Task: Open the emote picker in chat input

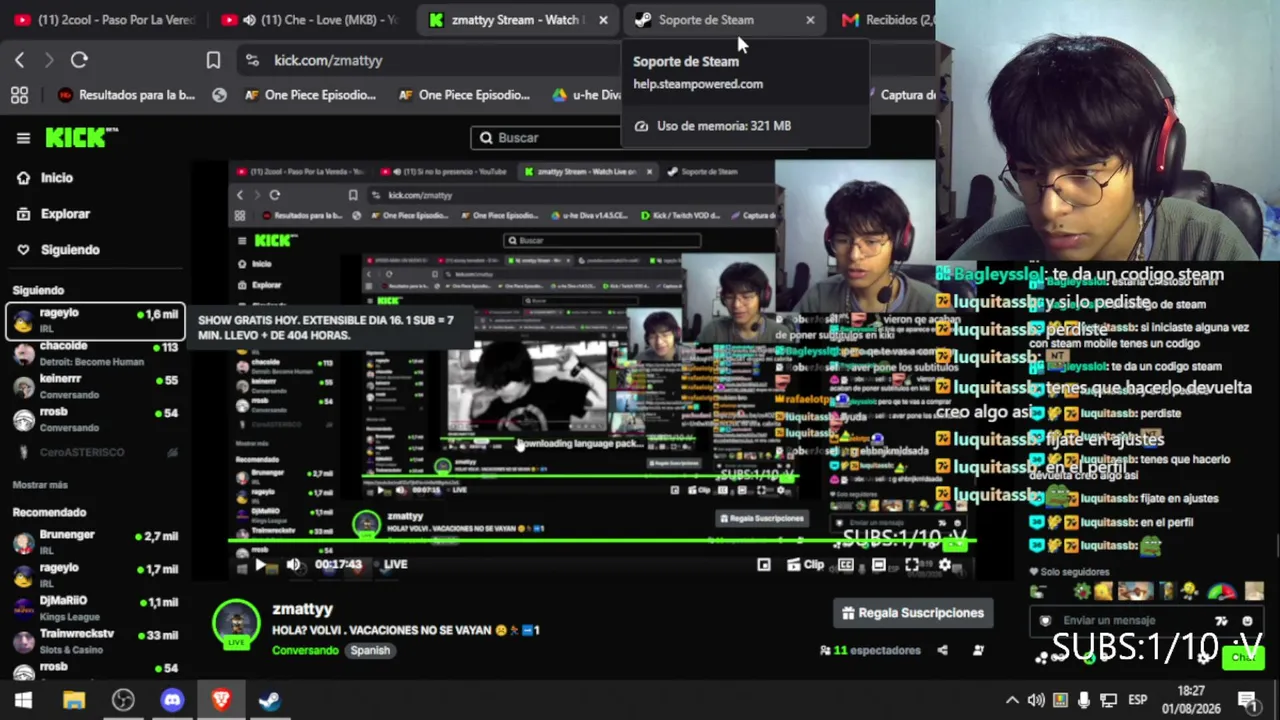Action: click(1247, 621)
